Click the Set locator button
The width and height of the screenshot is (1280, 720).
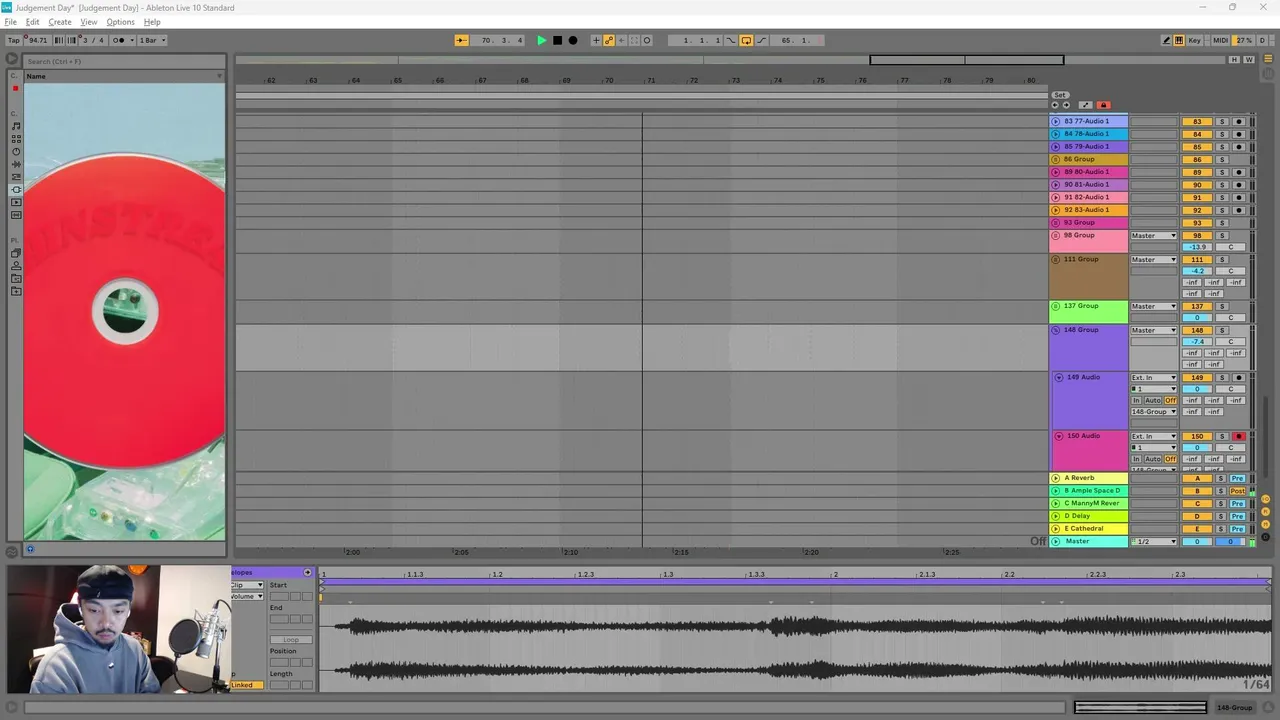[x=1060, y=95]
